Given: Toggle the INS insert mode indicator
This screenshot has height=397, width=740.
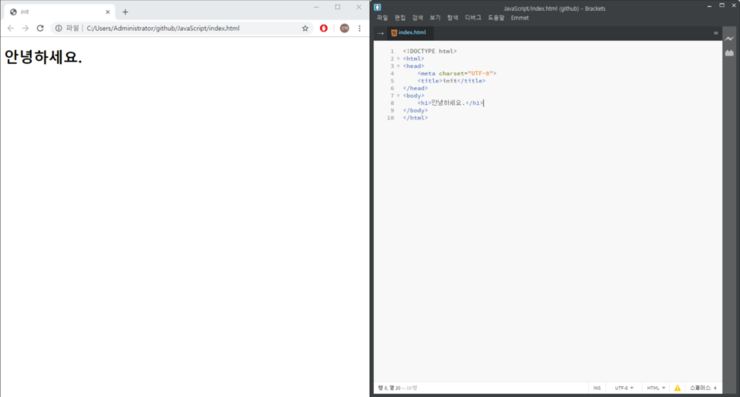Looking at the screenshot, I should pos(597,388).
